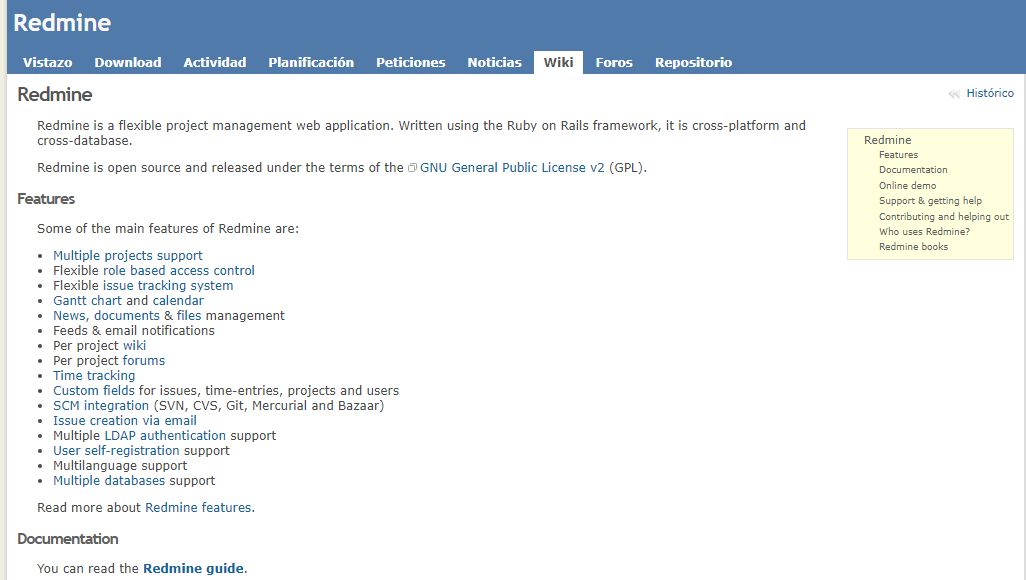
Task: Open Who uses Redmine? contents entry
Action: pos(924,231)
